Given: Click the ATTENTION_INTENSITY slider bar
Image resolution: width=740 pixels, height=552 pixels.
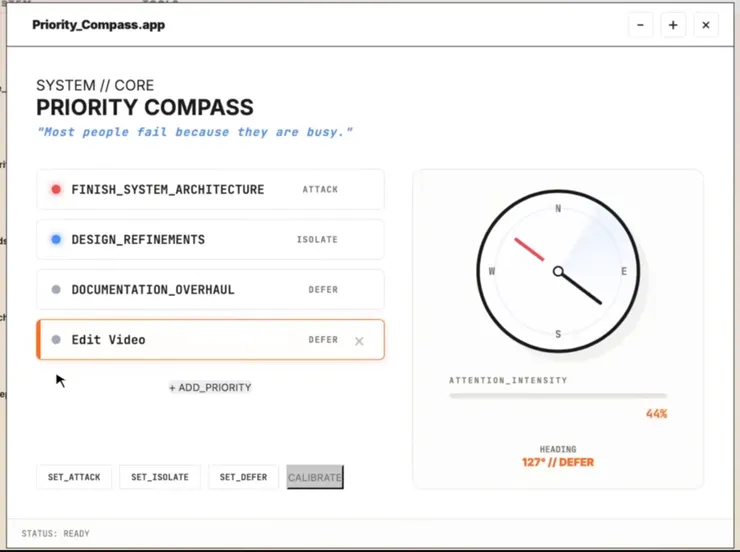Looking at the screenshot, I should [557, 396].
